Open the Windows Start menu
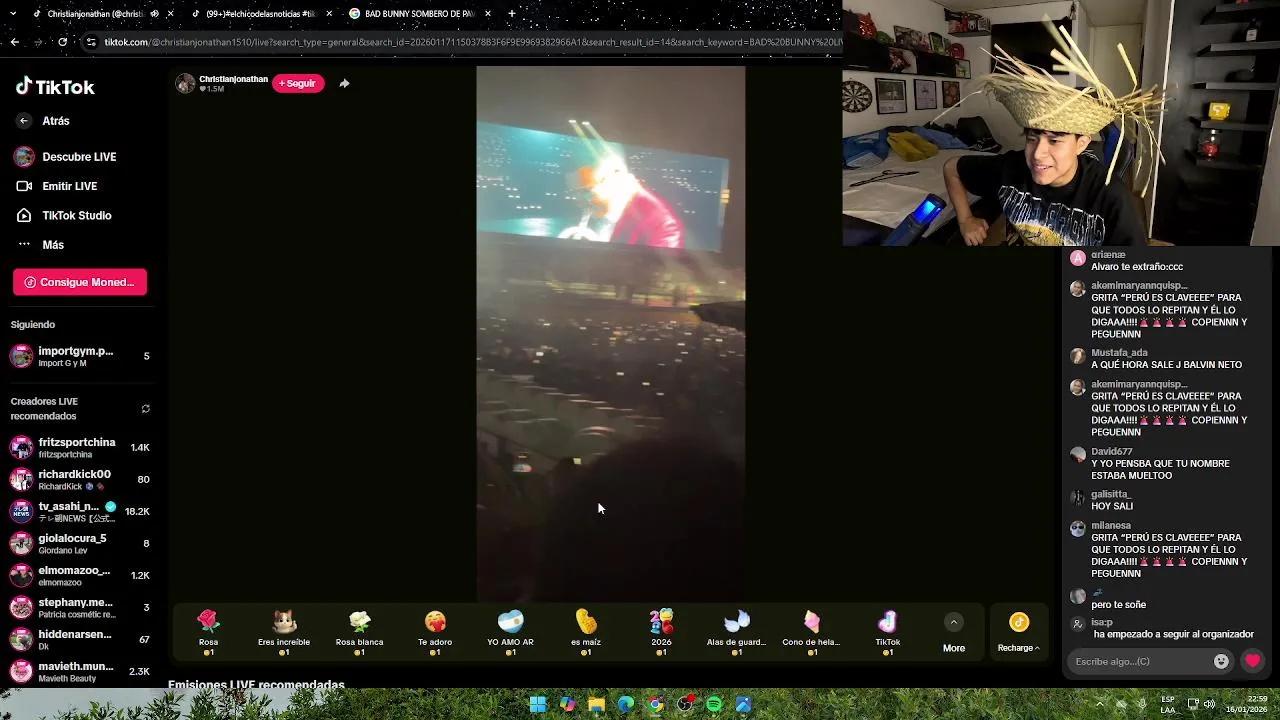 [x=538, y=705]
